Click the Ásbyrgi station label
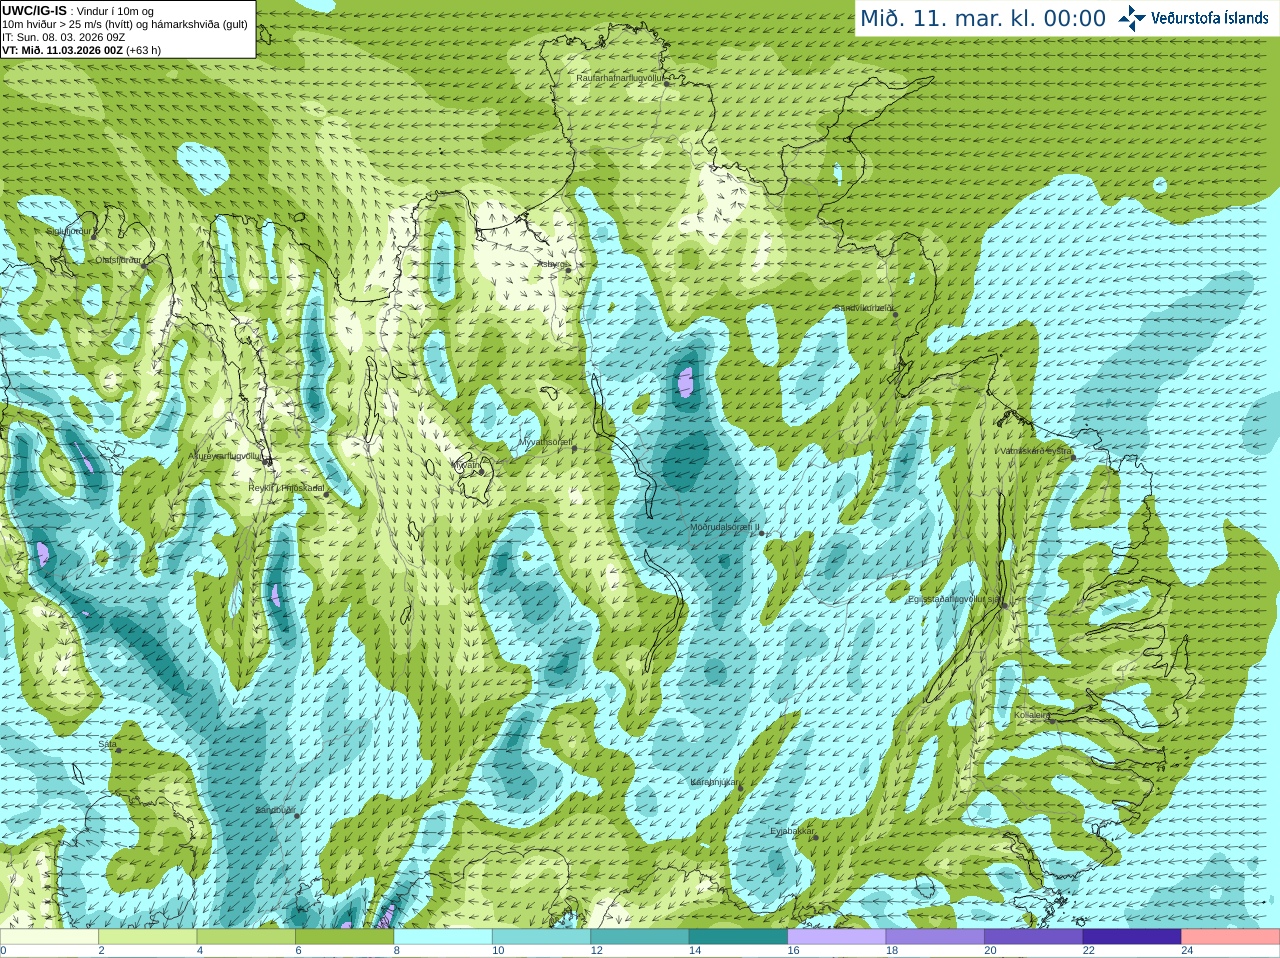Image resolution: width=1280 pixels, height=958 pixels. pos(551,264)
